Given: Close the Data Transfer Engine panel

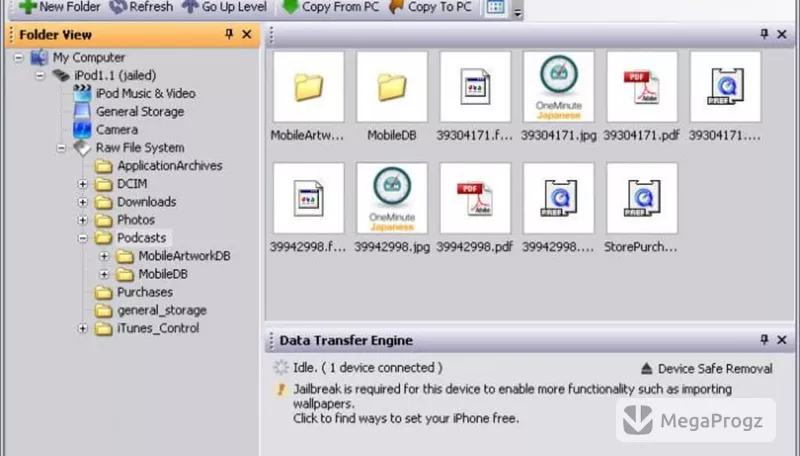Looking at the screenshot, I should 782,340.
